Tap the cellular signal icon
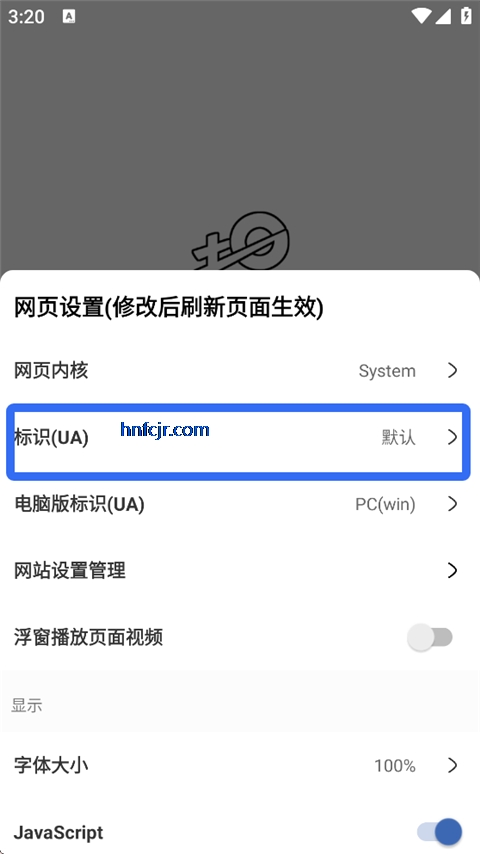 click(443, 16)
